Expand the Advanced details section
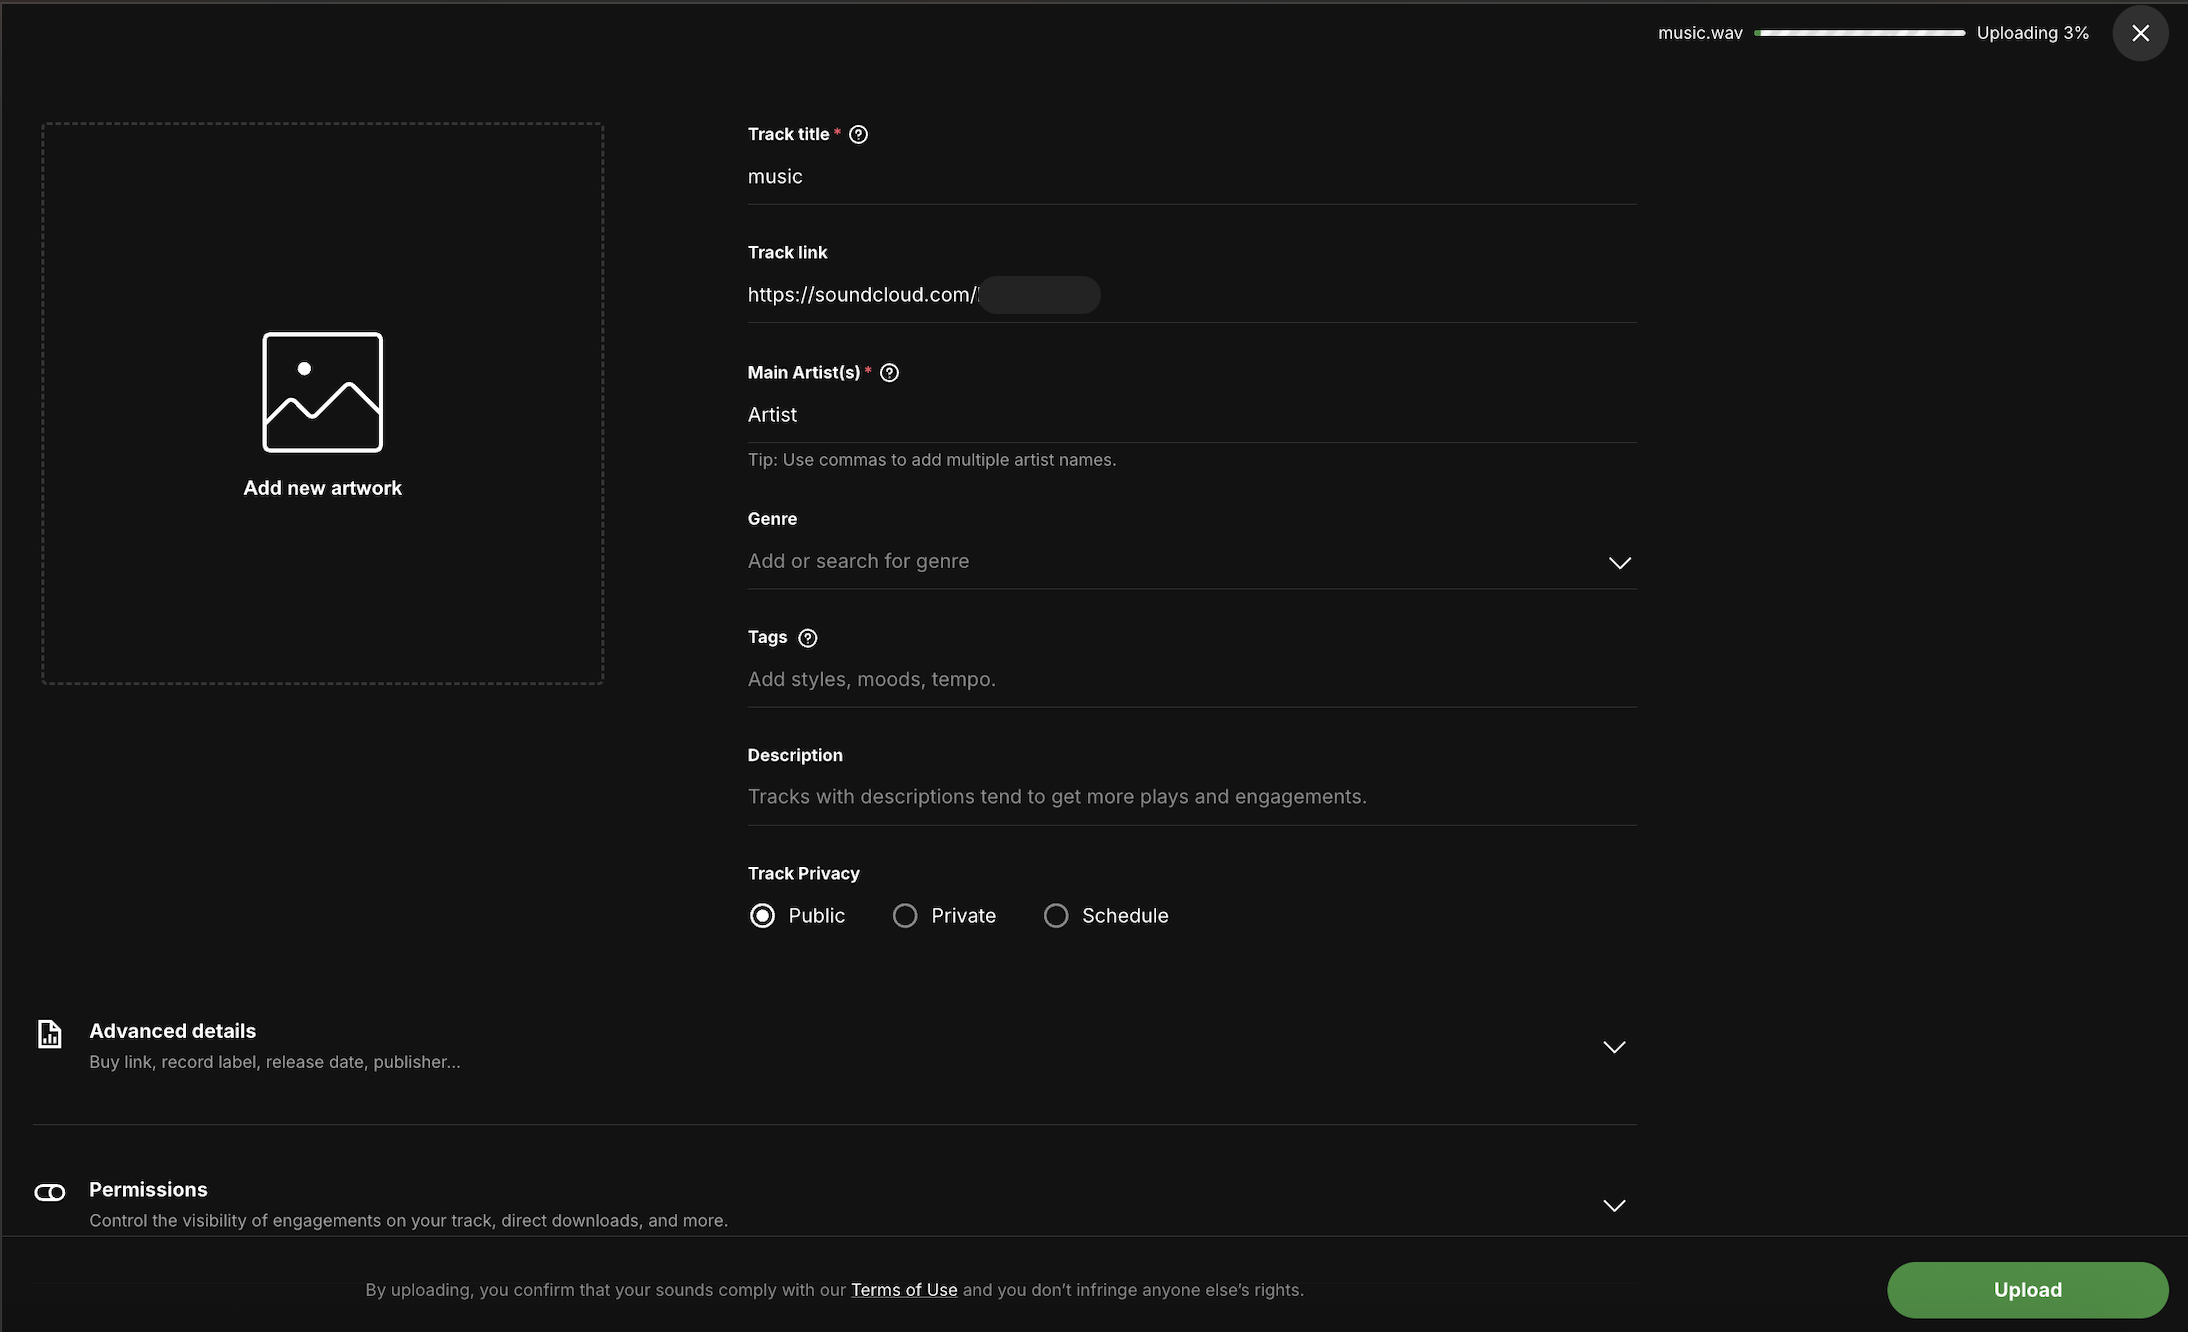 point(1613,1046)
